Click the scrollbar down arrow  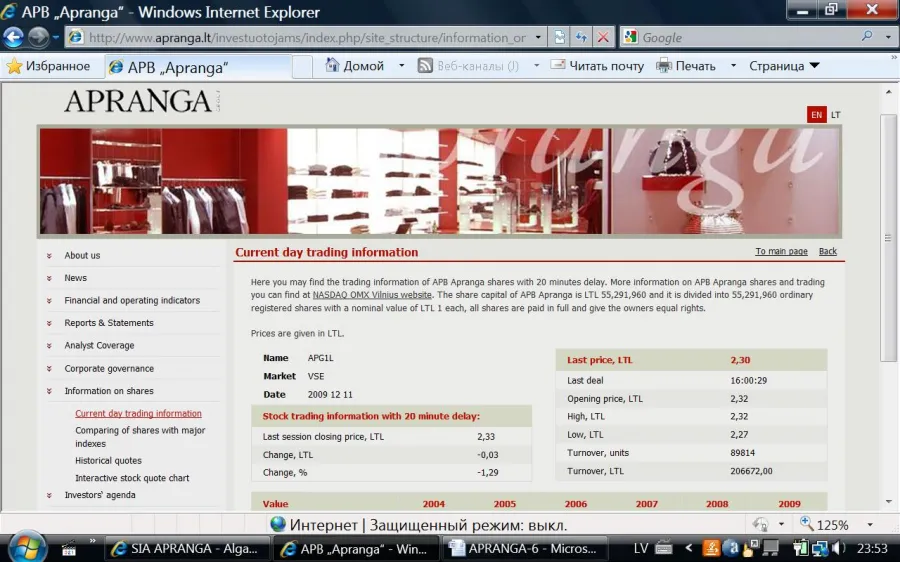tap(889, 502)
